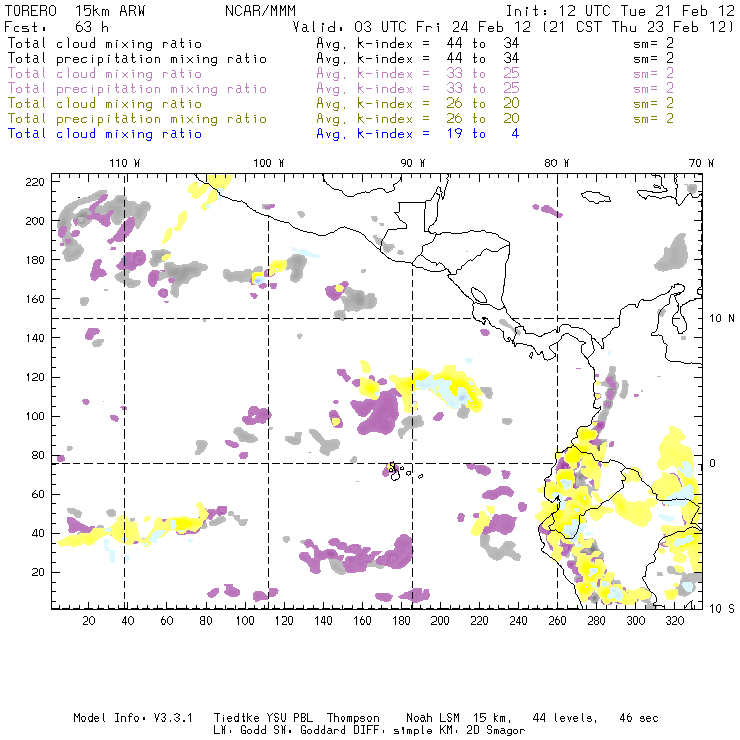Click the y-axis tick label 220
This screenshot has height=740, width=740.
(x=35, y=182)
